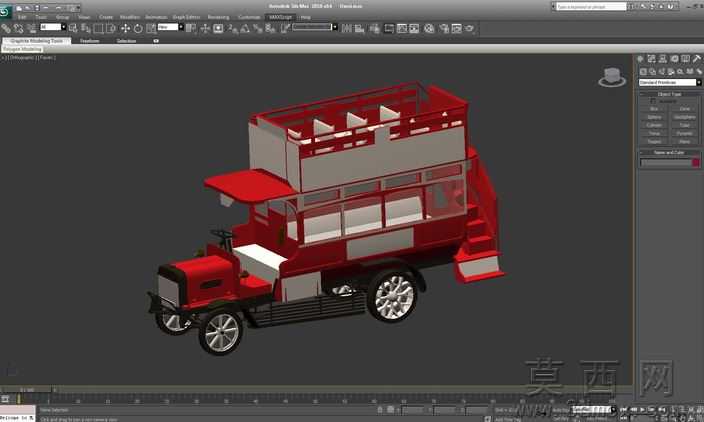Open the Modify command panel tab
The image size is (704, 422).
tap(651, 59)
